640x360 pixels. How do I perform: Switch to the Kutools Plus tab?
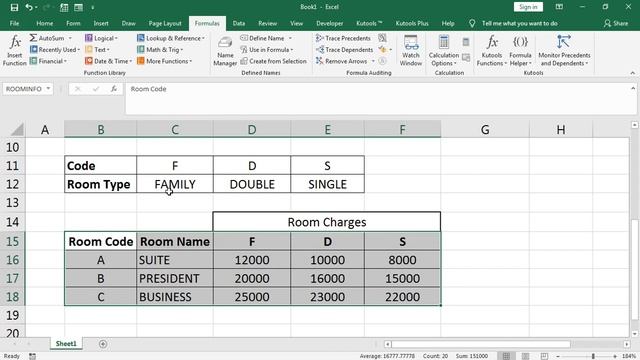[412, 23]
